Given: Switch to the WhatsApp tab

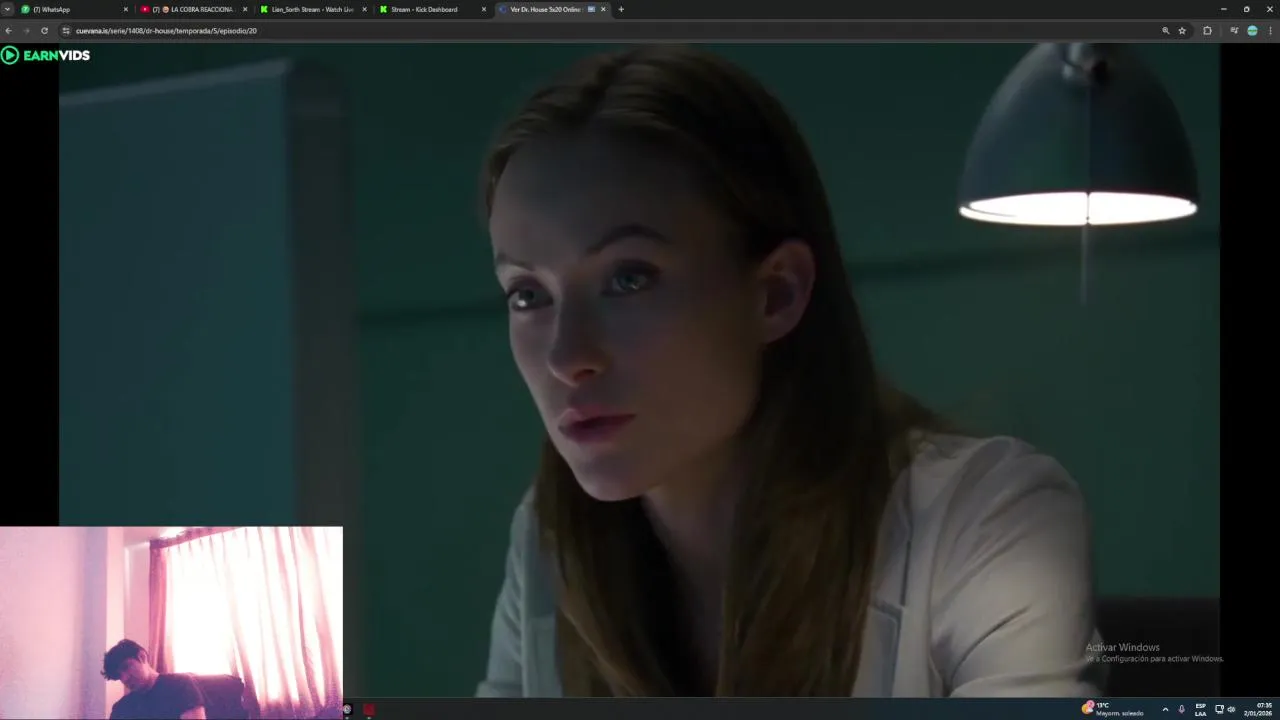Looking at the screenshot, I should coord(75,9).
